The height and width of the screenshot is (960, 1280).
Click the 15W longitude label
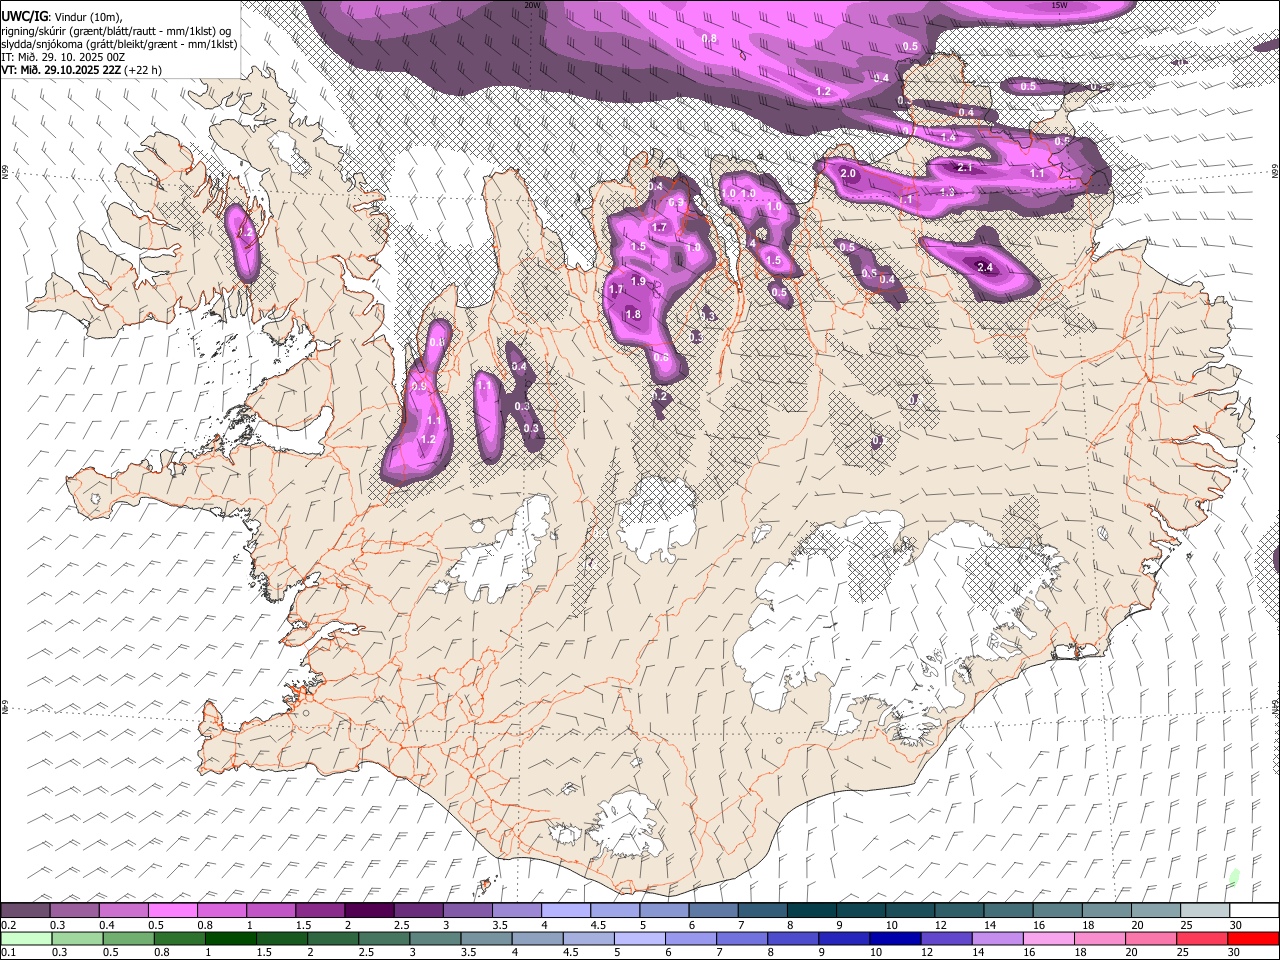coord(1060,5)
